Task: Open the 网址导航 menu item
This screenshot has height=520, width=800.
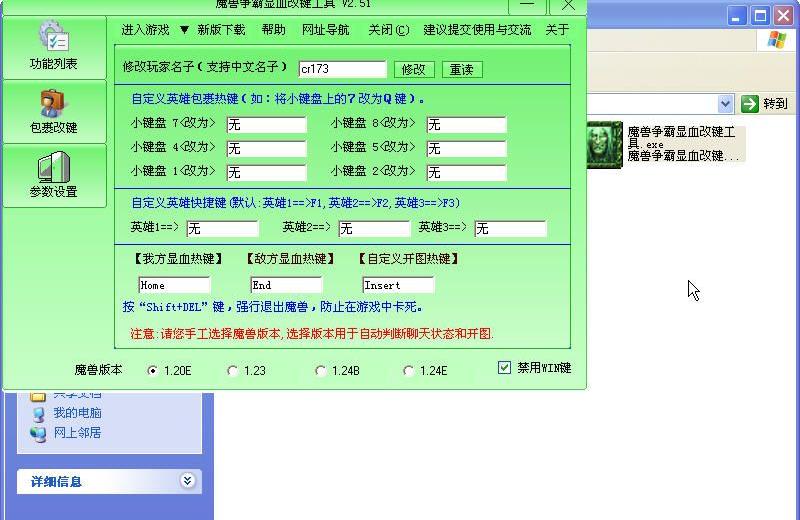Action: click(x=326, y=30)
